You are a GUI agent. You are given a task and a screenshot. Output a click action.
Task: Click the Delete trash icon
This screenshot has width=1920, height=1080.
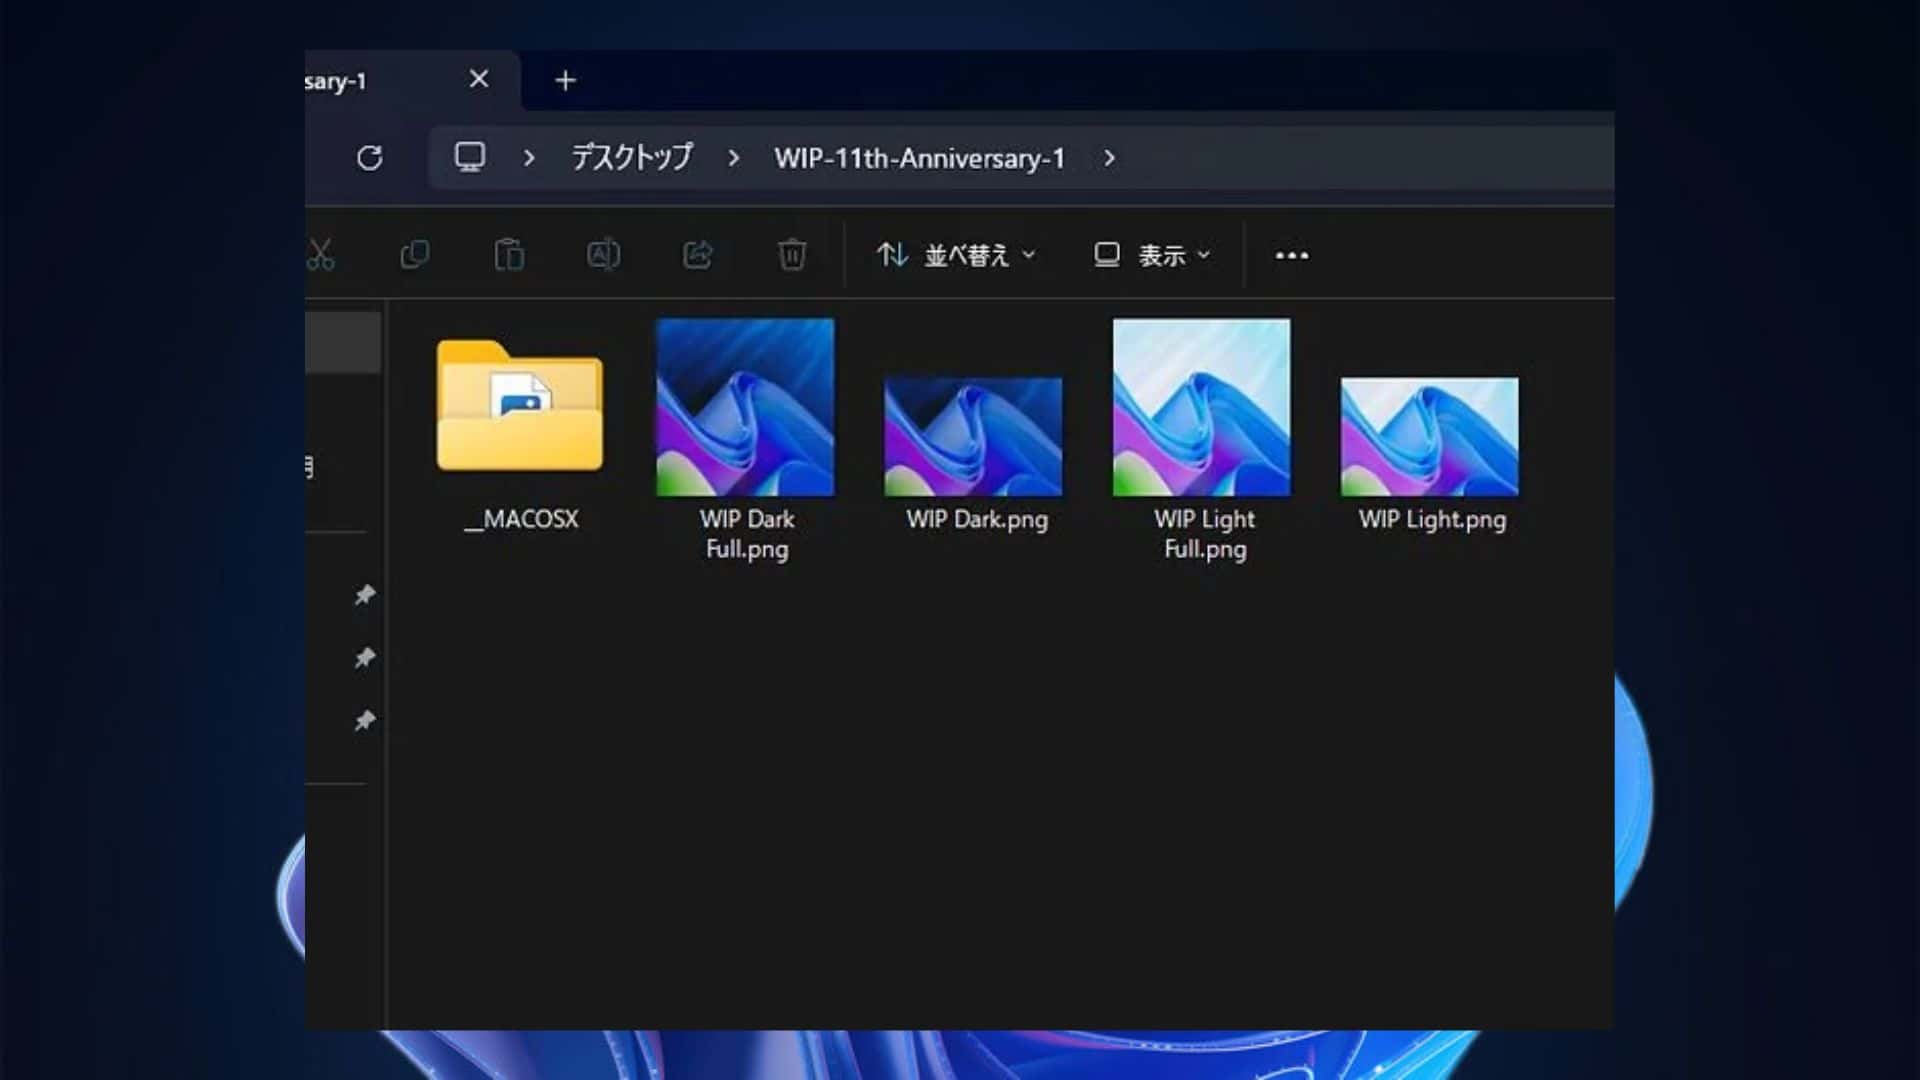pos(792,255)
